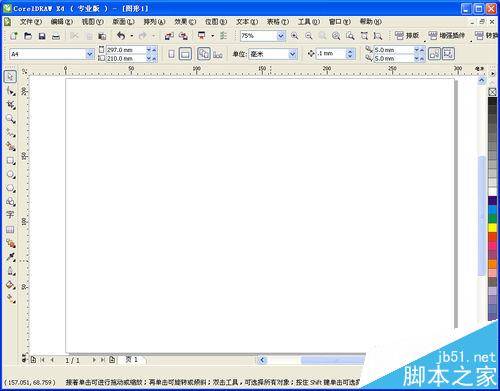The height and width of the screenshot is (391, 500).
Task: Set the page to portrait orientation
Action: tap(171, 54)
